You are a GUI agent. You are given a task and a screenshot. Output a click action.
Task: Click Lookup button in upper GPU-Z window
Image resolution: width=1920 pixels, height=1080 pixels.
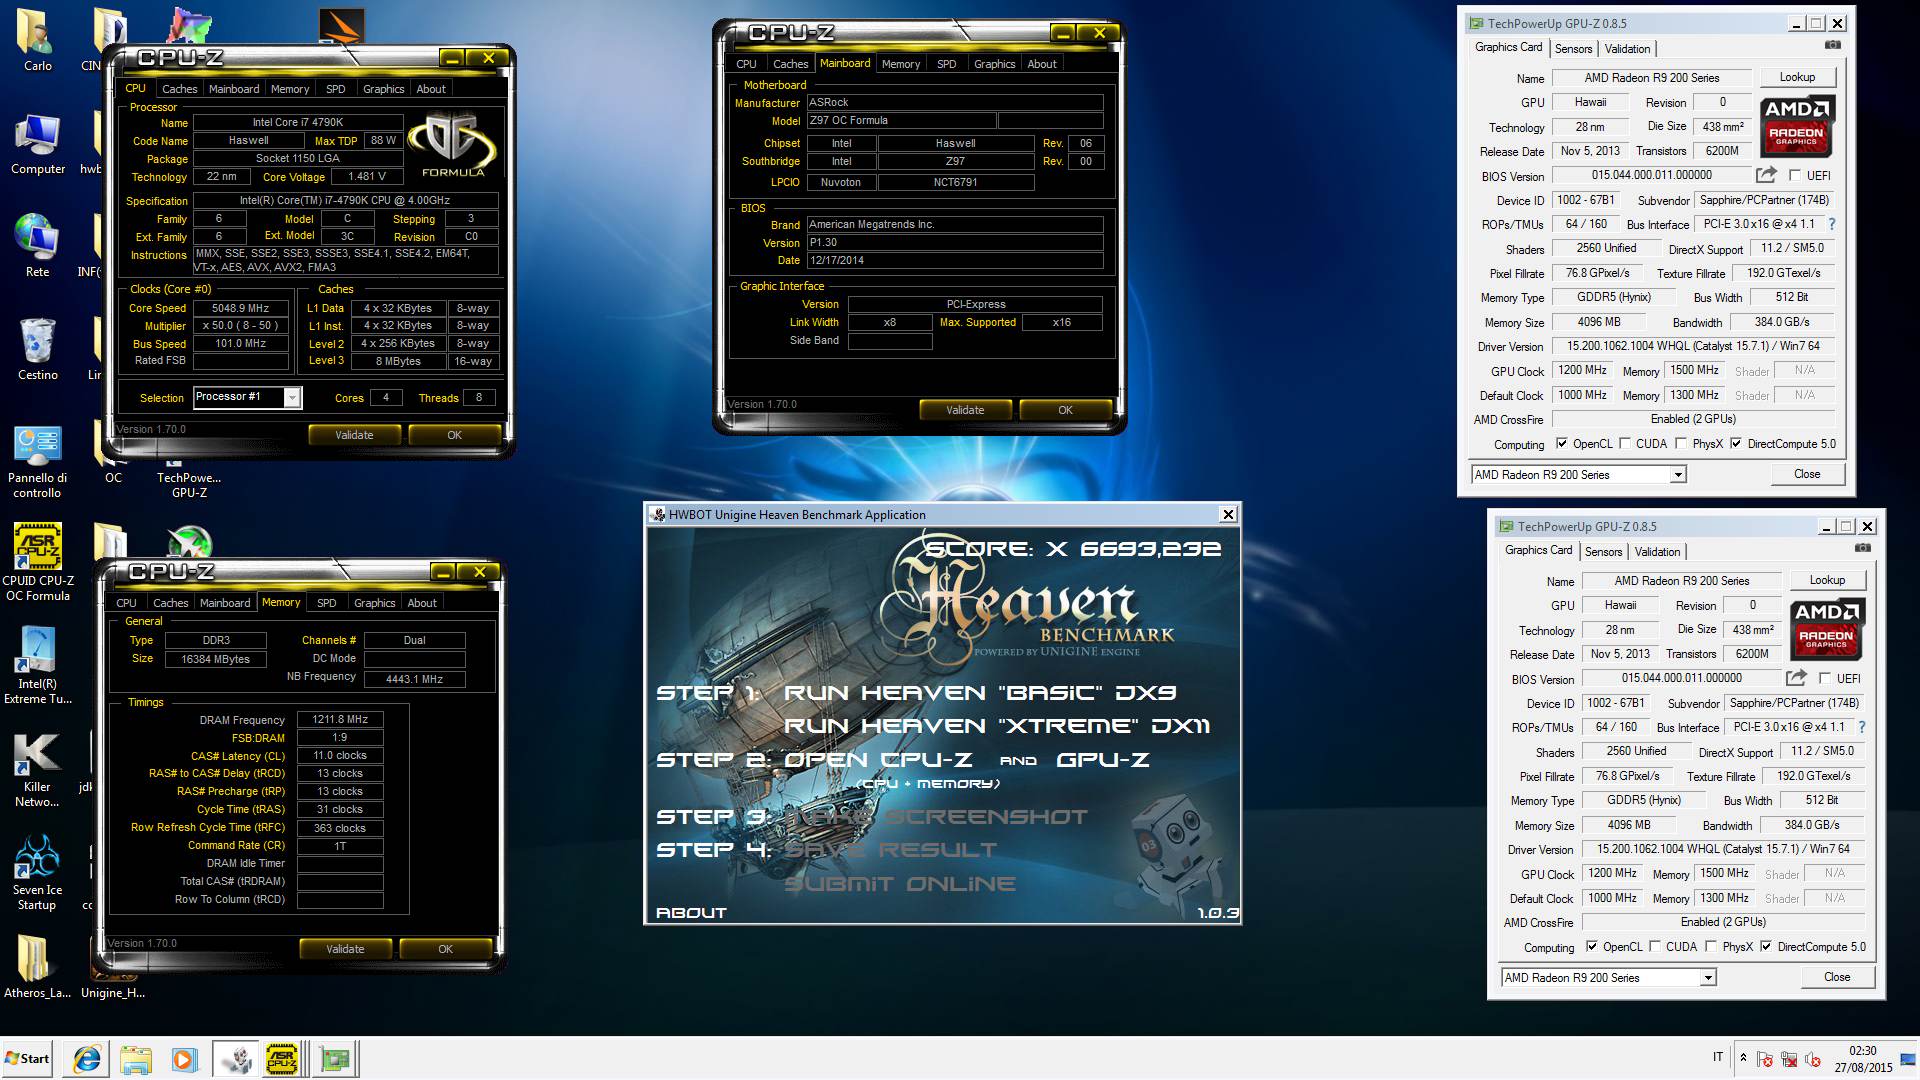pyautogui.click(x=1797, y=77)
